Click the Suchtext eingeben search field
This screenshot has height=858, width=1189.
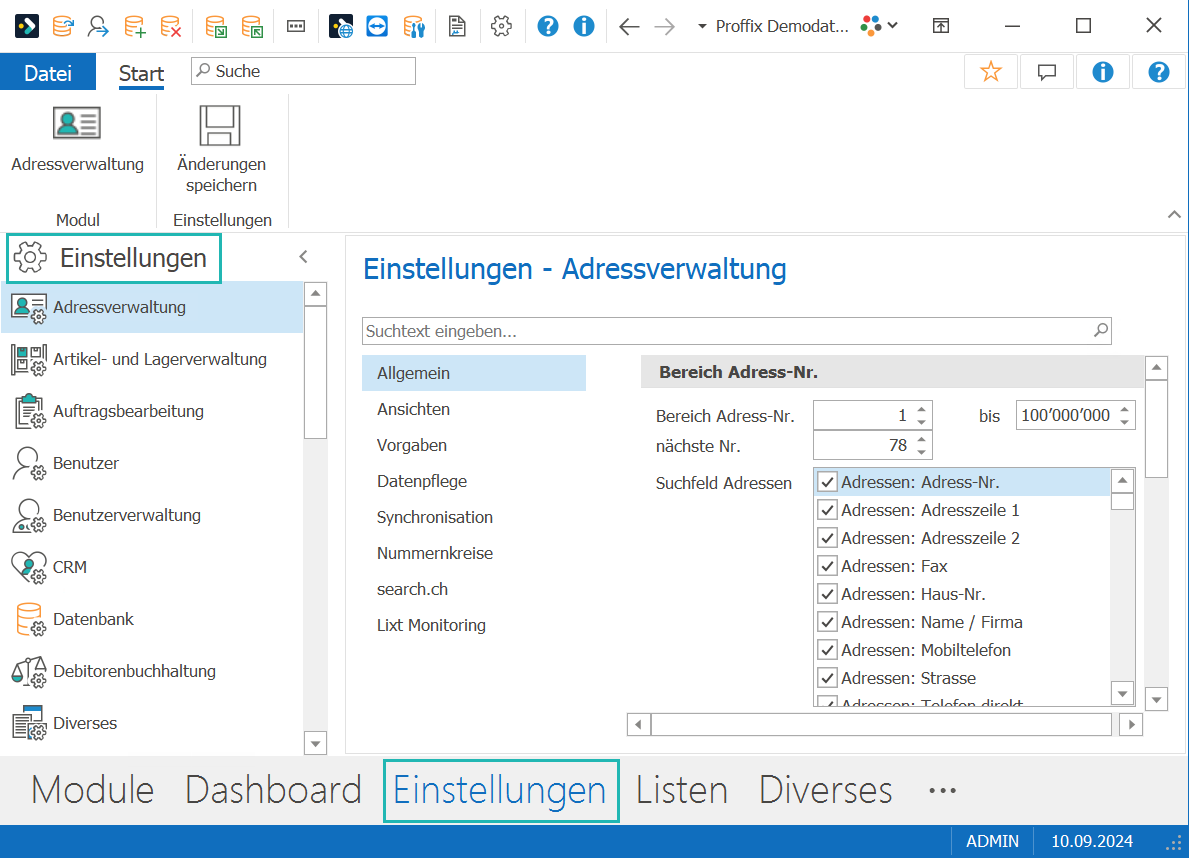[736, 332]
